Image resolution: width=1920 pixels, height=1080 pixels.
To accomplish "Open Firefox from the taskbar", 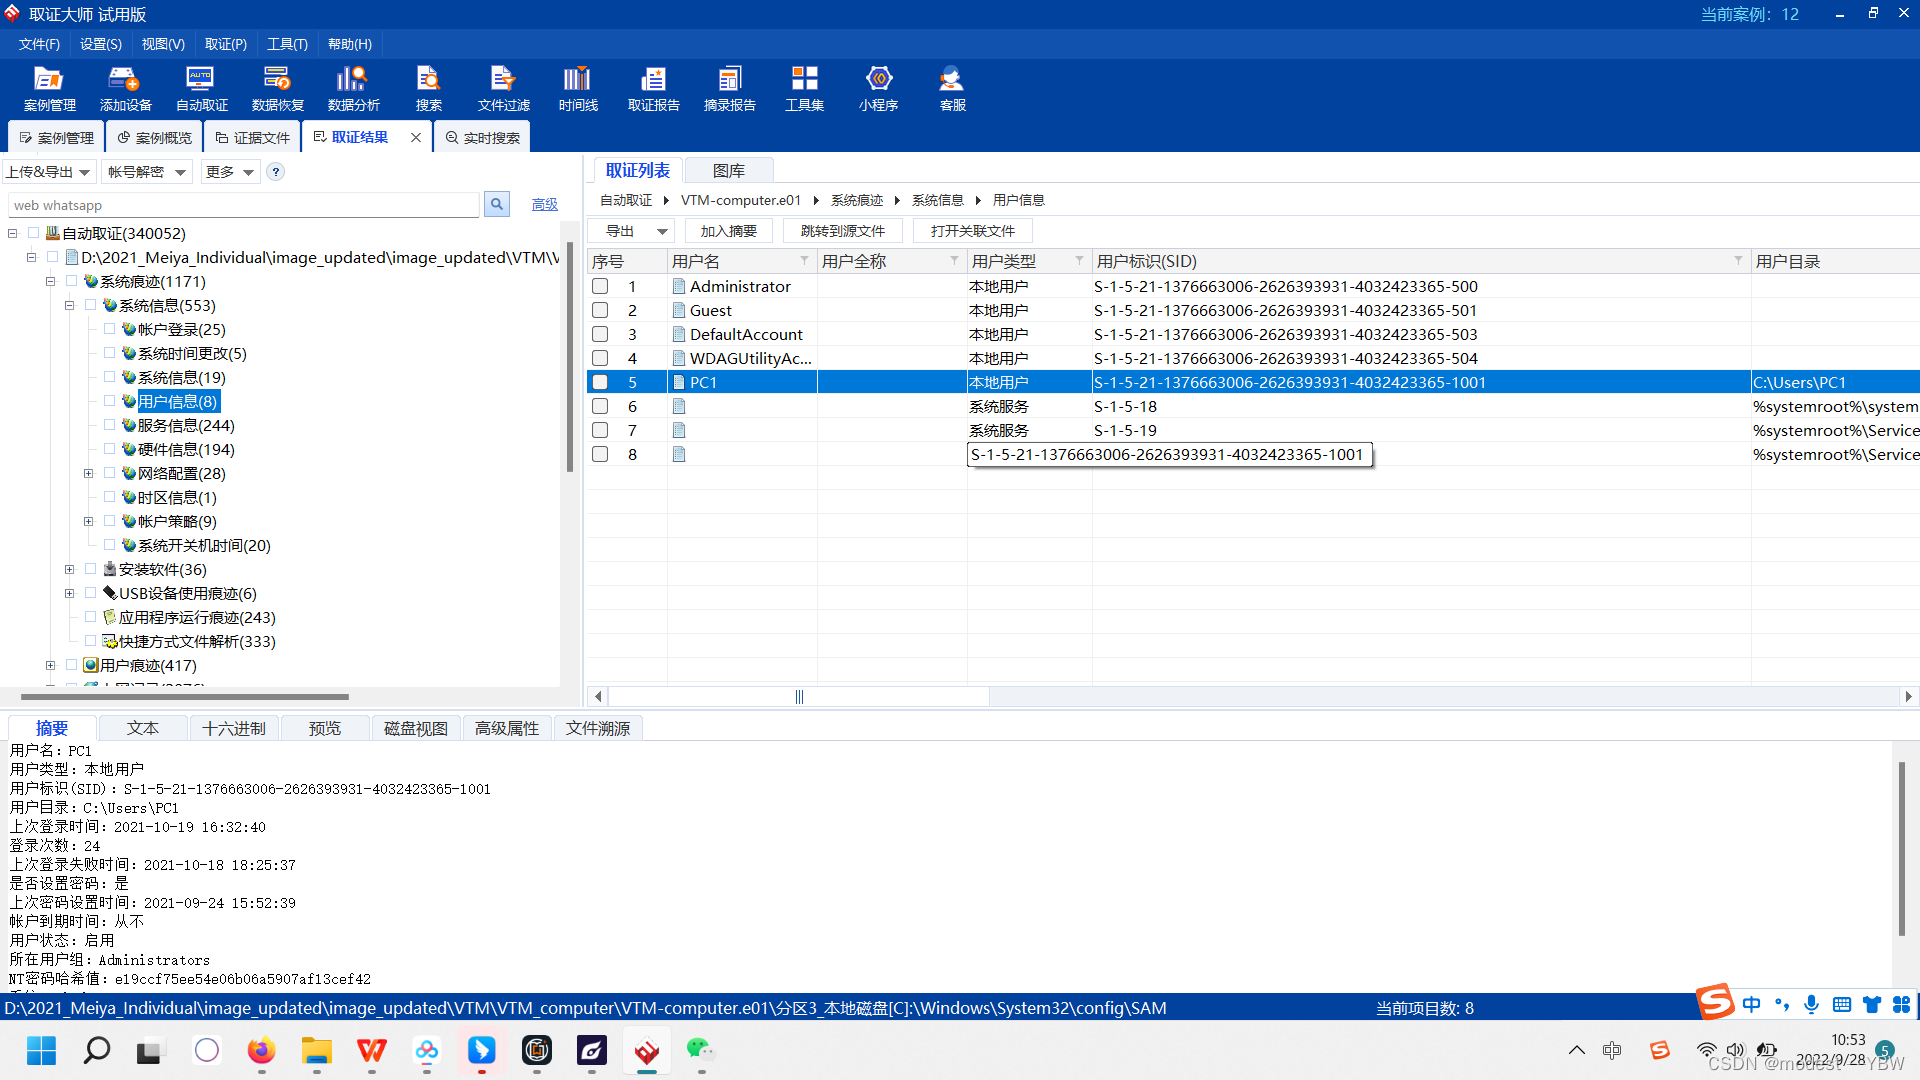I will [x=261, y=1050].
